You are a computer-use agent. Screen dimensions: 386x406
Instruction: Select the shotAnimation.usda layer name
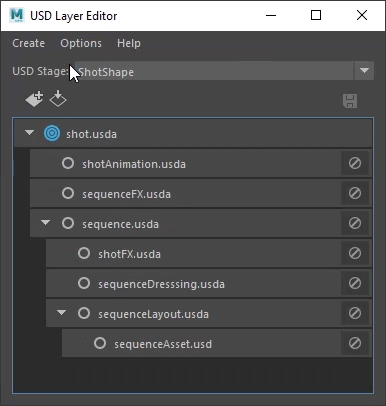point(134,164)
